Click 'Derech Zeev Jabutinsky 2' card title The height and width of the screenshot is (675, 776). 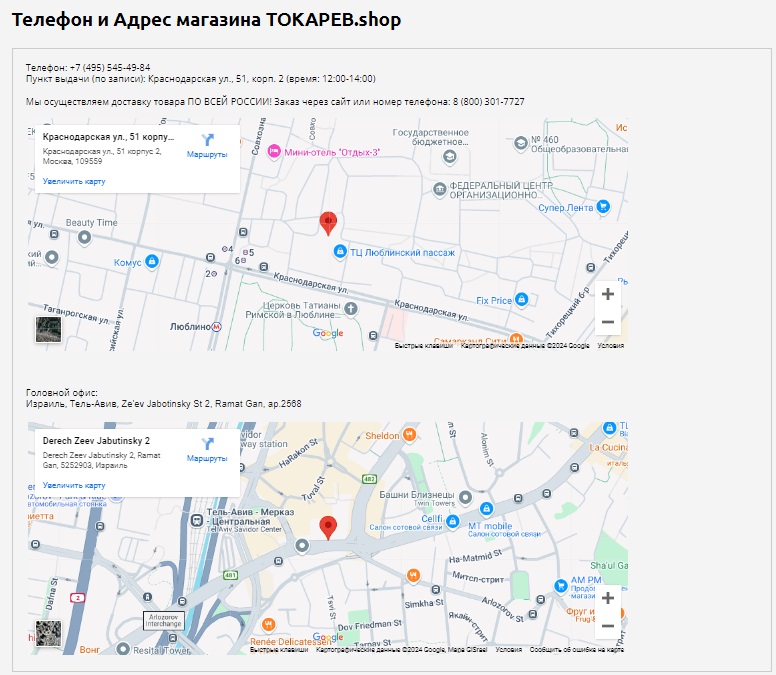(96, 440)
